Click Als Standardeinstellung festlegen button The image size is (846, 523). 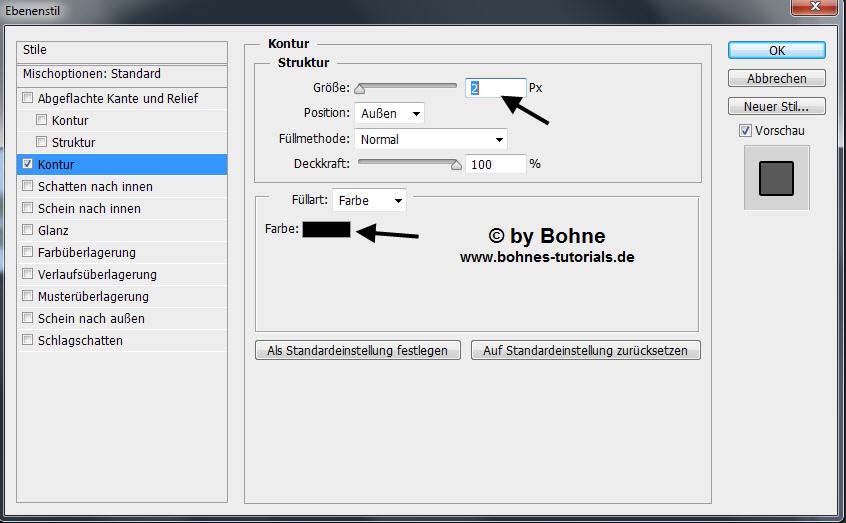pos(358,350)
